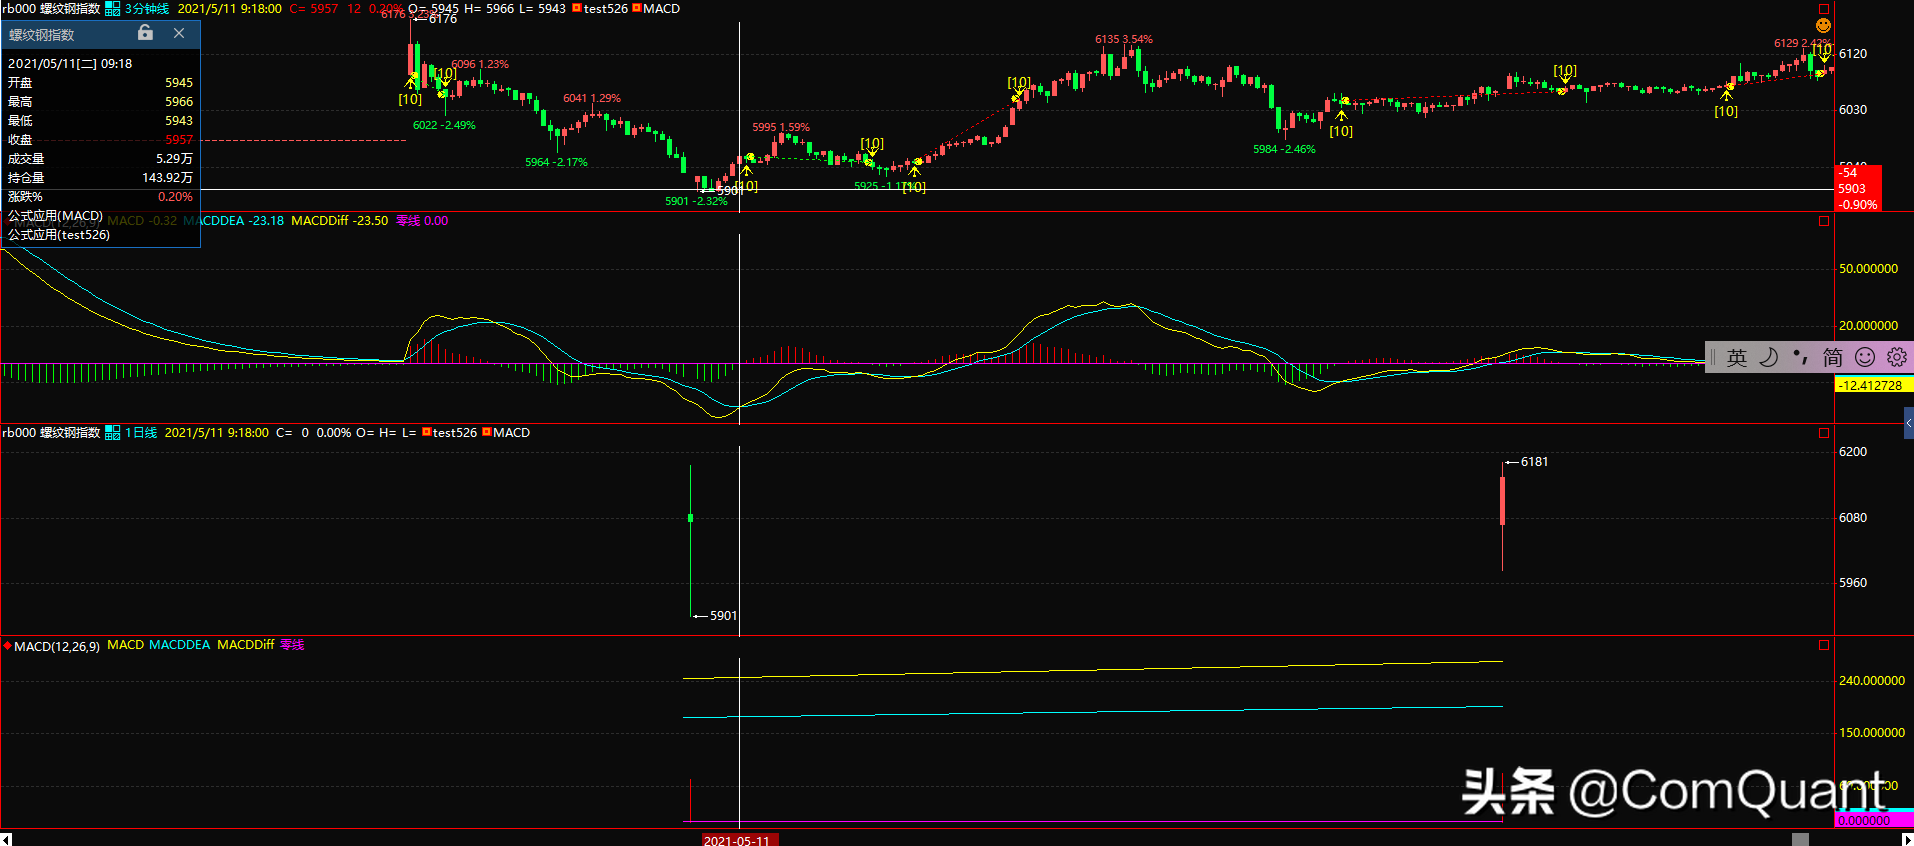Click the cyan MACDDEA label in the lower pane

180,645
